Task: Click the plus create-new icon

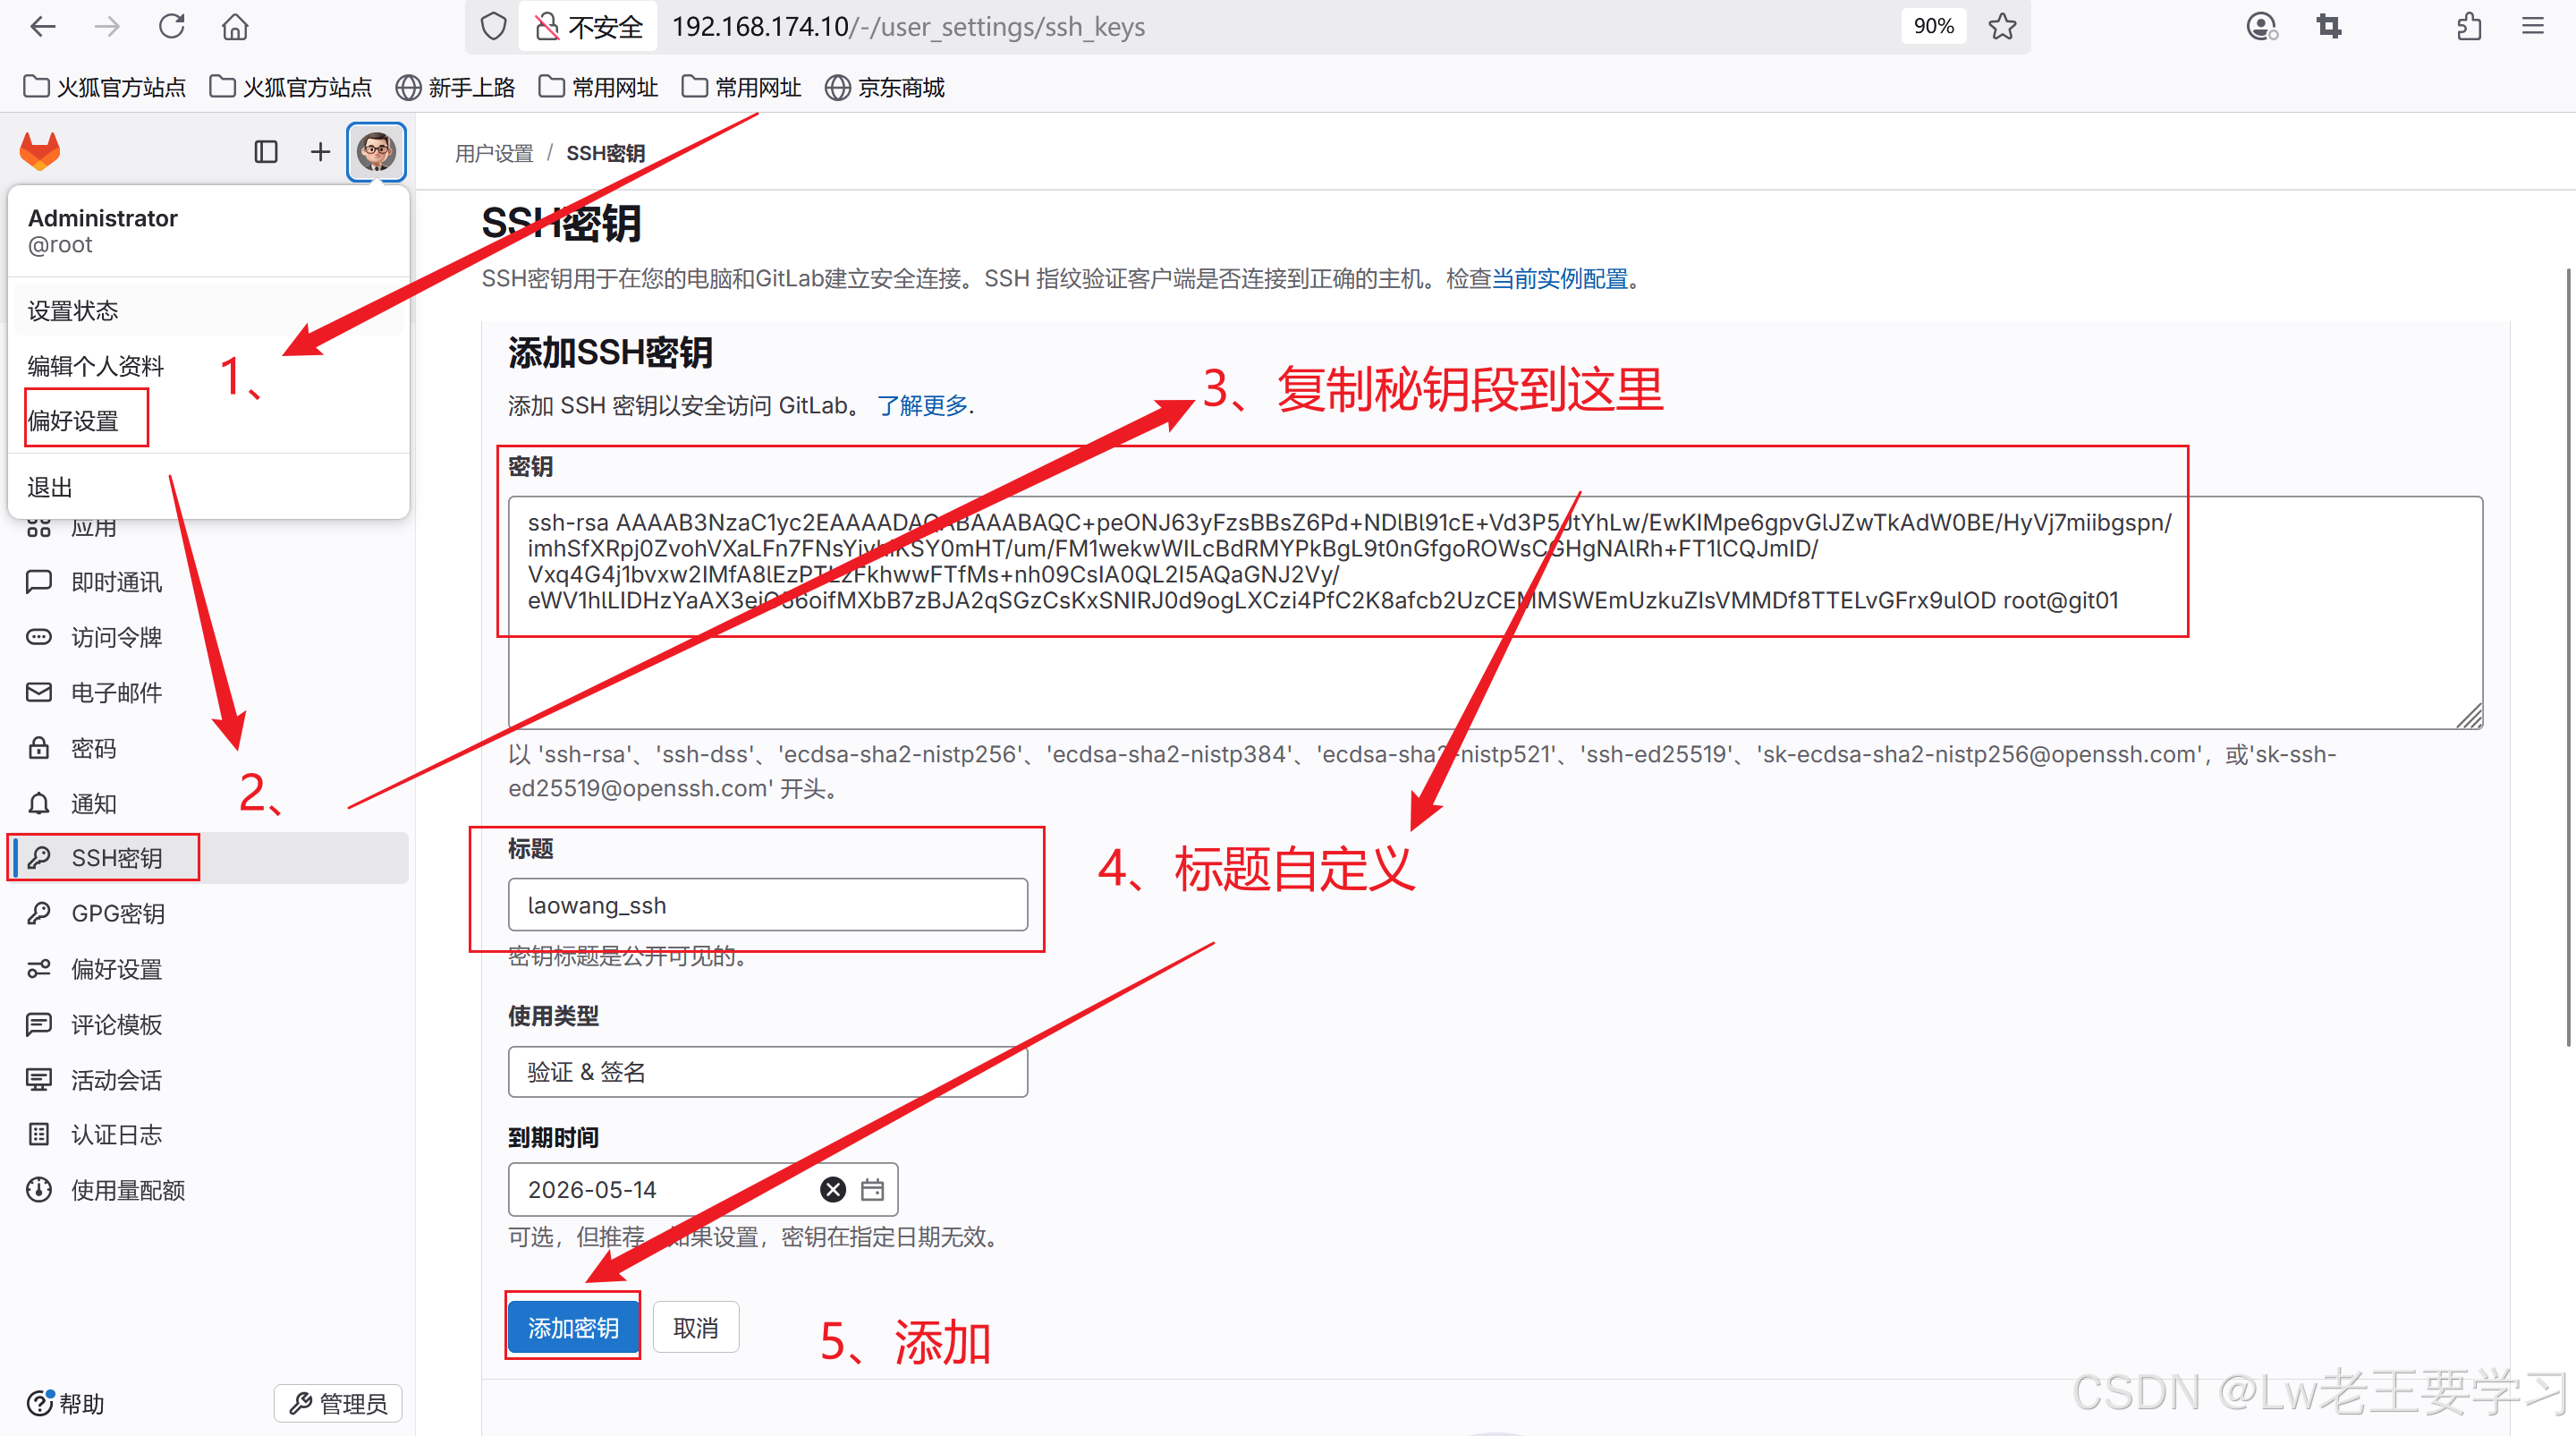Action: [x=320, y=152]
